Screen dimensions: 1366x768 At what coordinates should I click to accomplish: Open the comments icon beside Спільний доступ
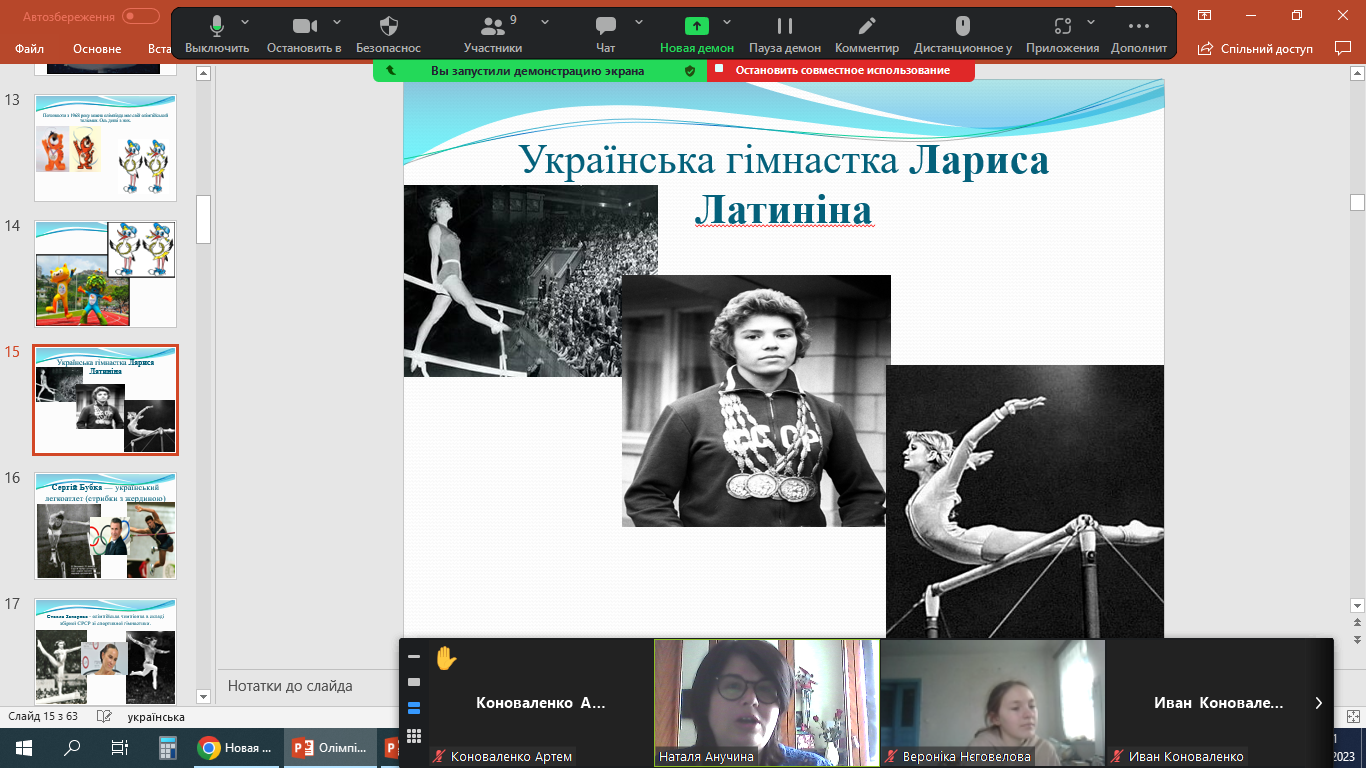[1343, 48]
